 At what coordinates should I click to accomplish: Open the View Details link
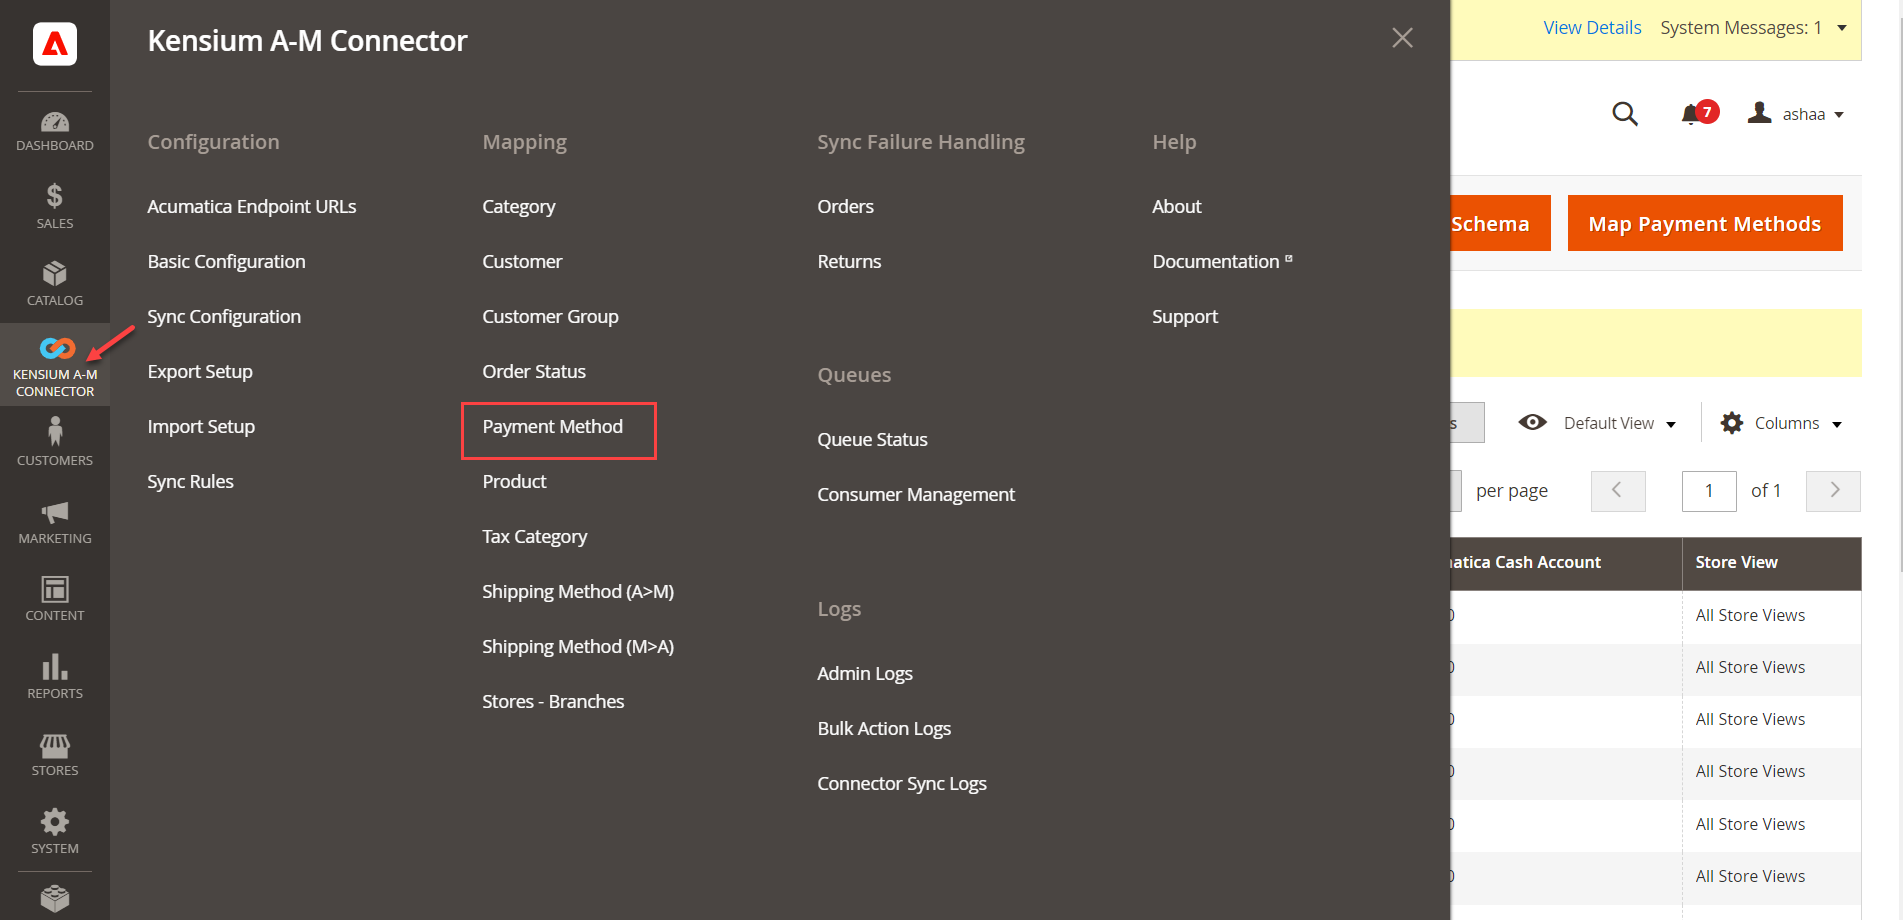point(1592,27)
